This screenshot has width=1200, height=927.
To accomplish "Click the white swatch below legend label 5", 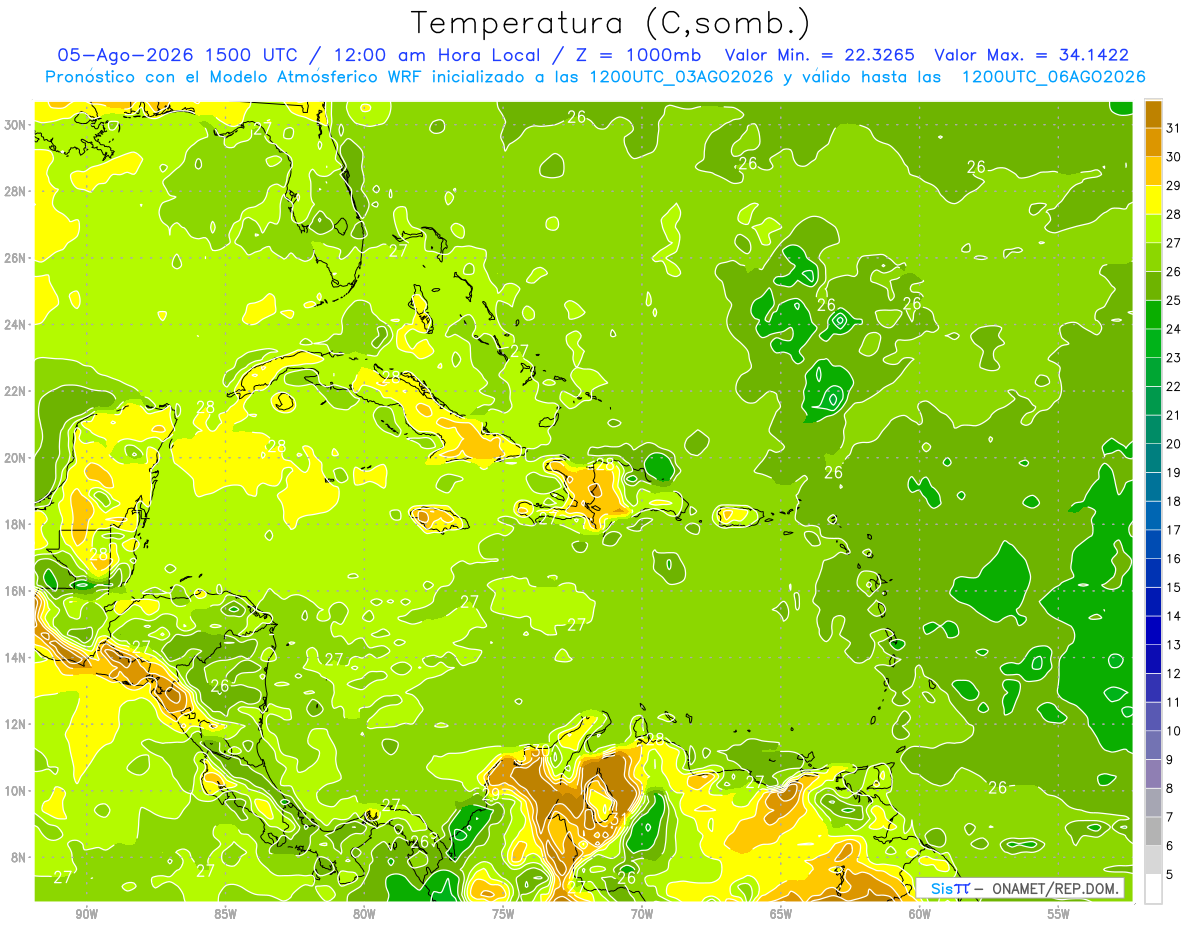I will point(1153,889).
